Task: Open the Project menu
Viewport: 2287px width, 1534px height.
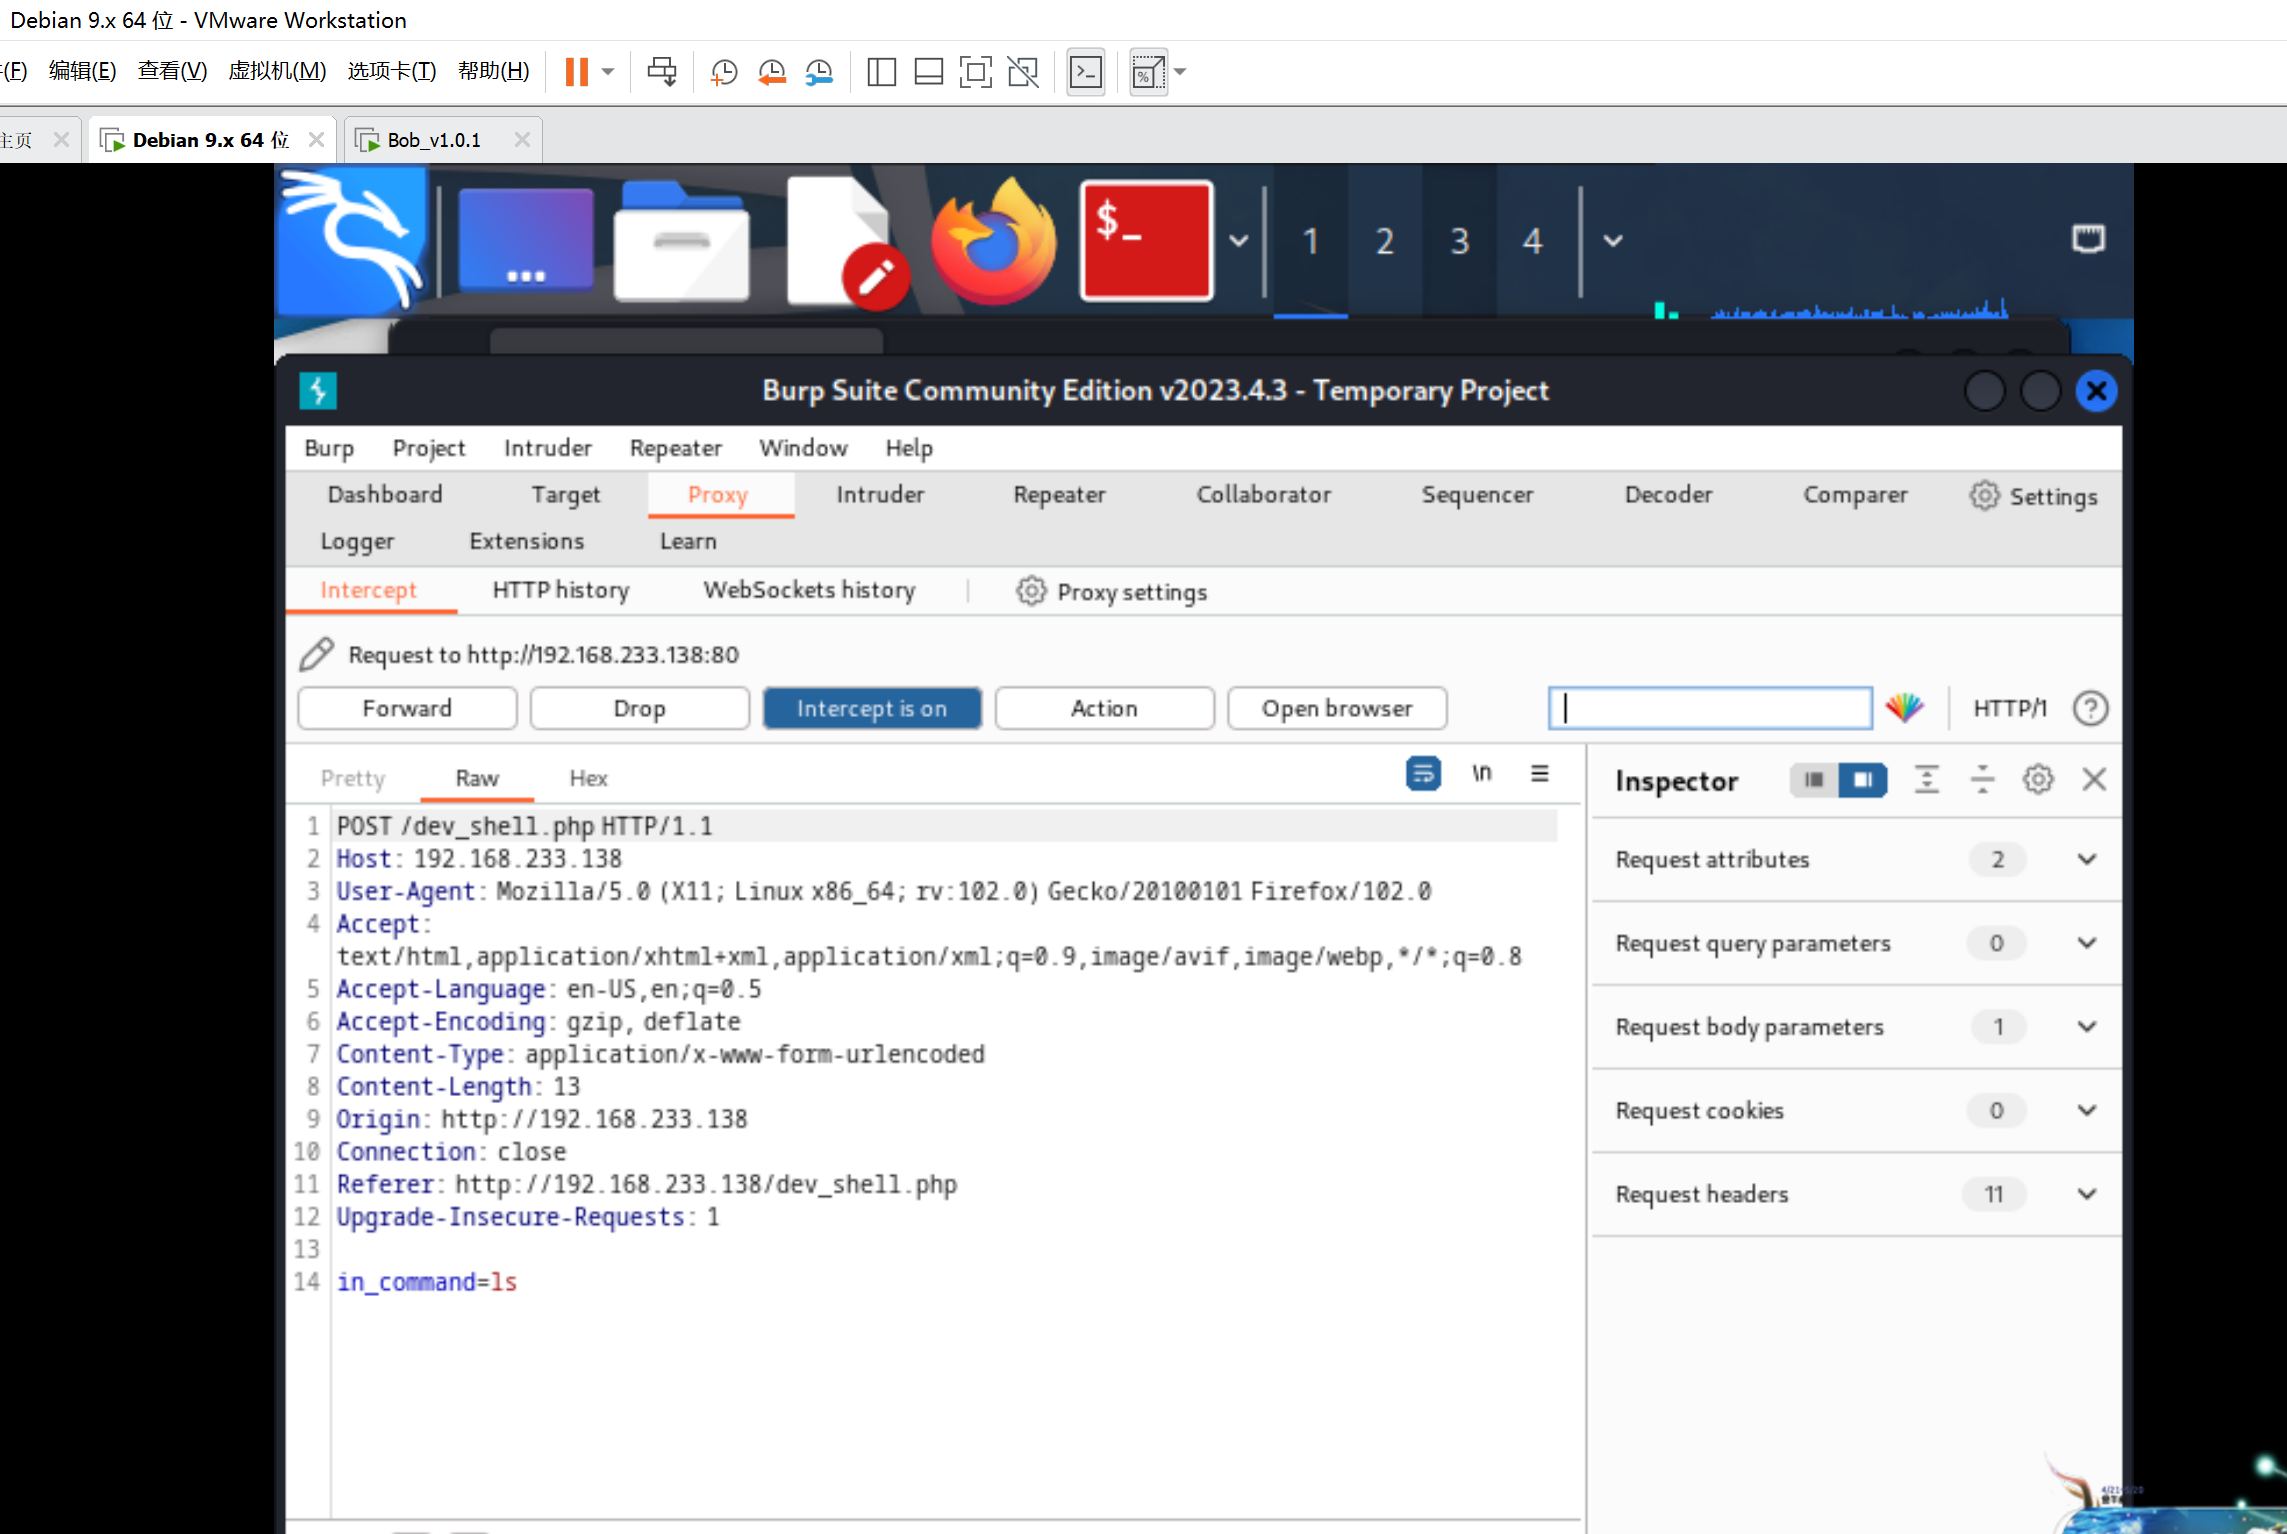Action: [x=429, y=448]
